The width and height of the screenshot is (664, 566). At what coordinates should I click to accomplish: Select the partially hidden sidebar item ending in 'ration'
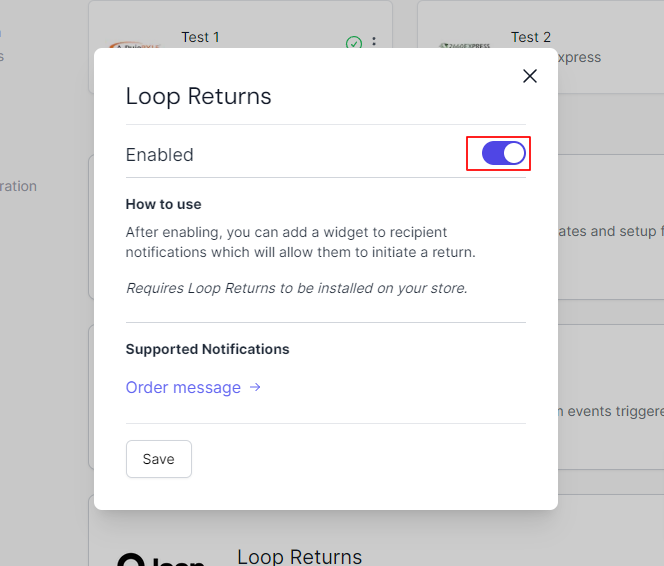(18, 186)
